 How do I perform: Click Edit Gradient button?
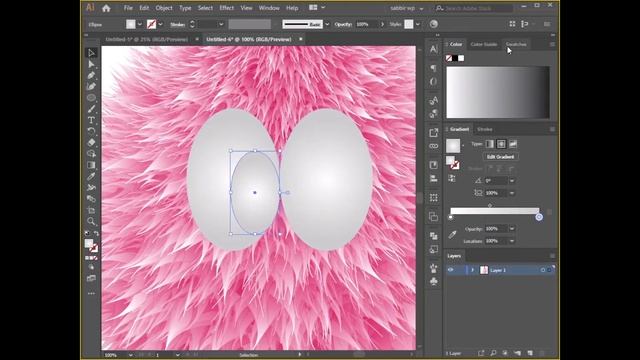[500, 157]
